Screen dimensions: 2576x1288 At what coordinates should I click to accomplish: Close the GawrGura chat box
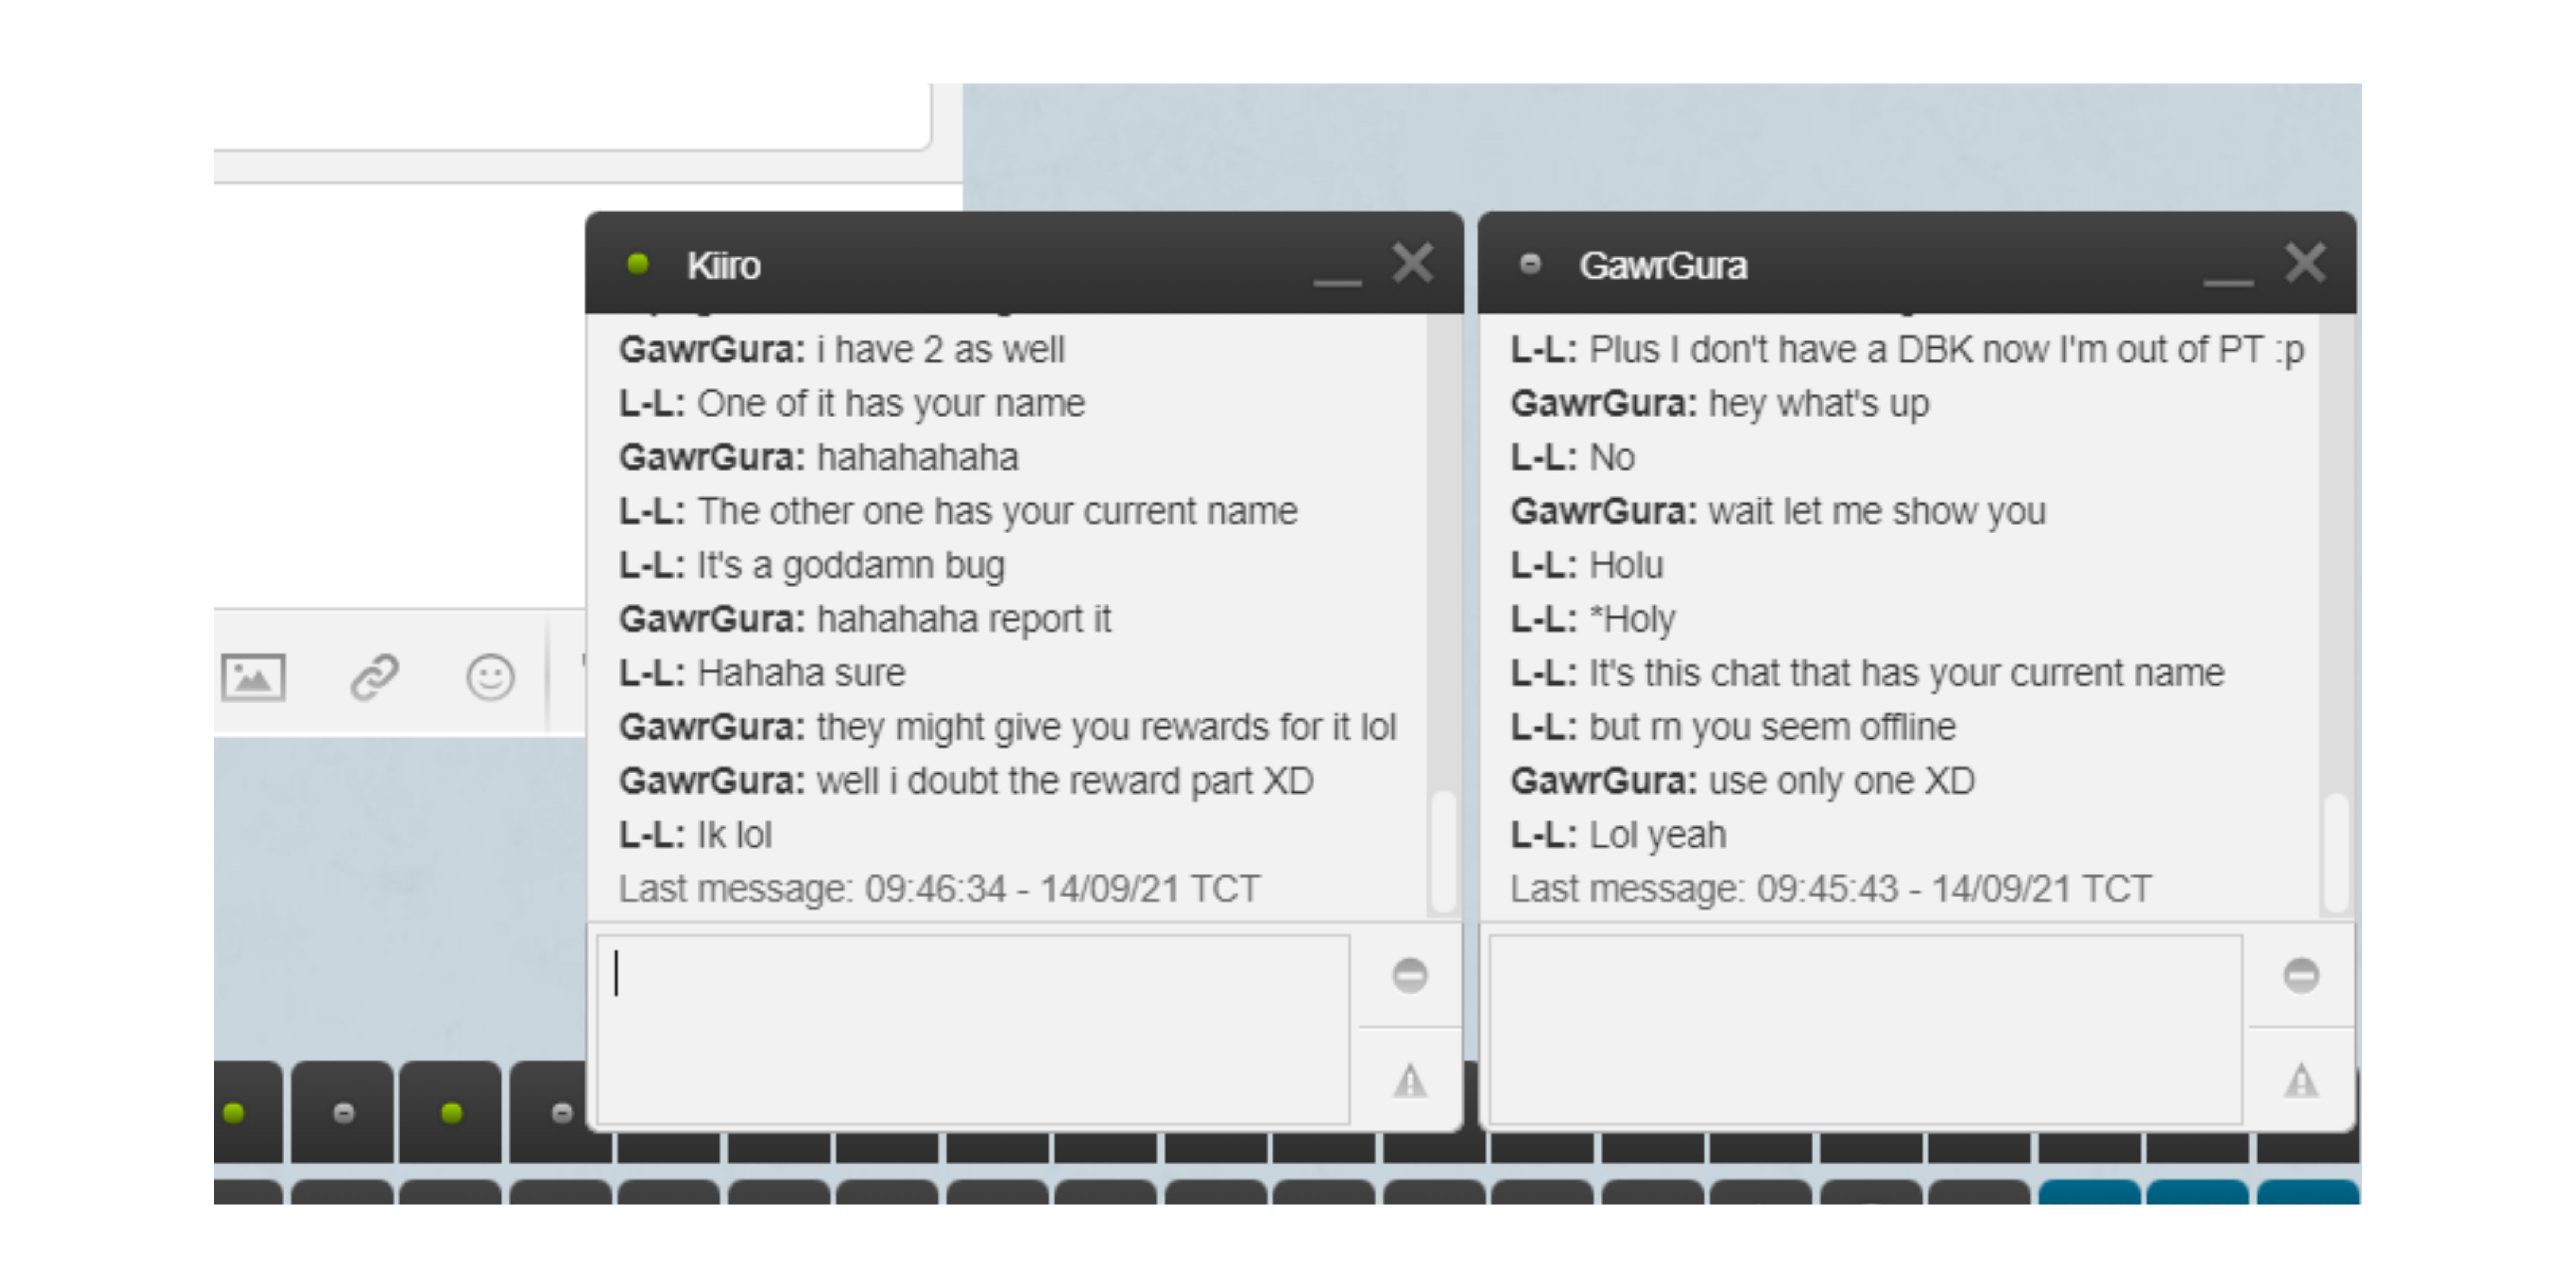2305,264
